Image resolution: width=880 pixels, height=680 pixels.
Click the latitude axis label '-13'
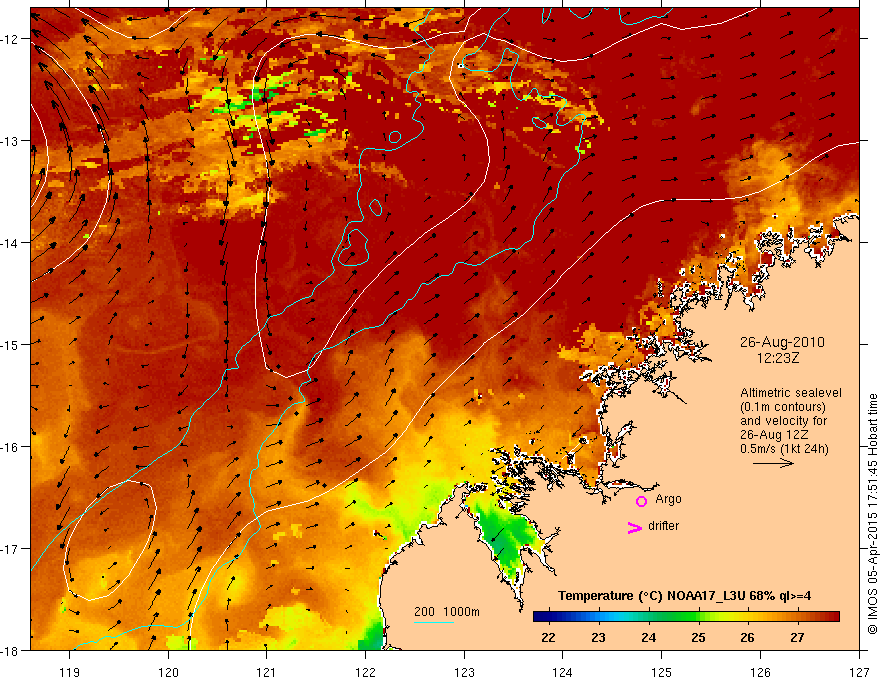point(10,141)
